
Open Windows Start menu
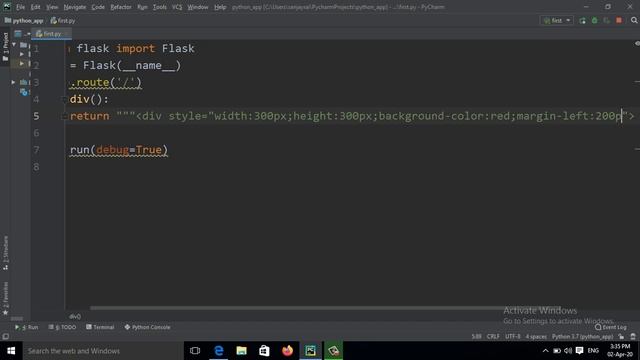point(11,351)
